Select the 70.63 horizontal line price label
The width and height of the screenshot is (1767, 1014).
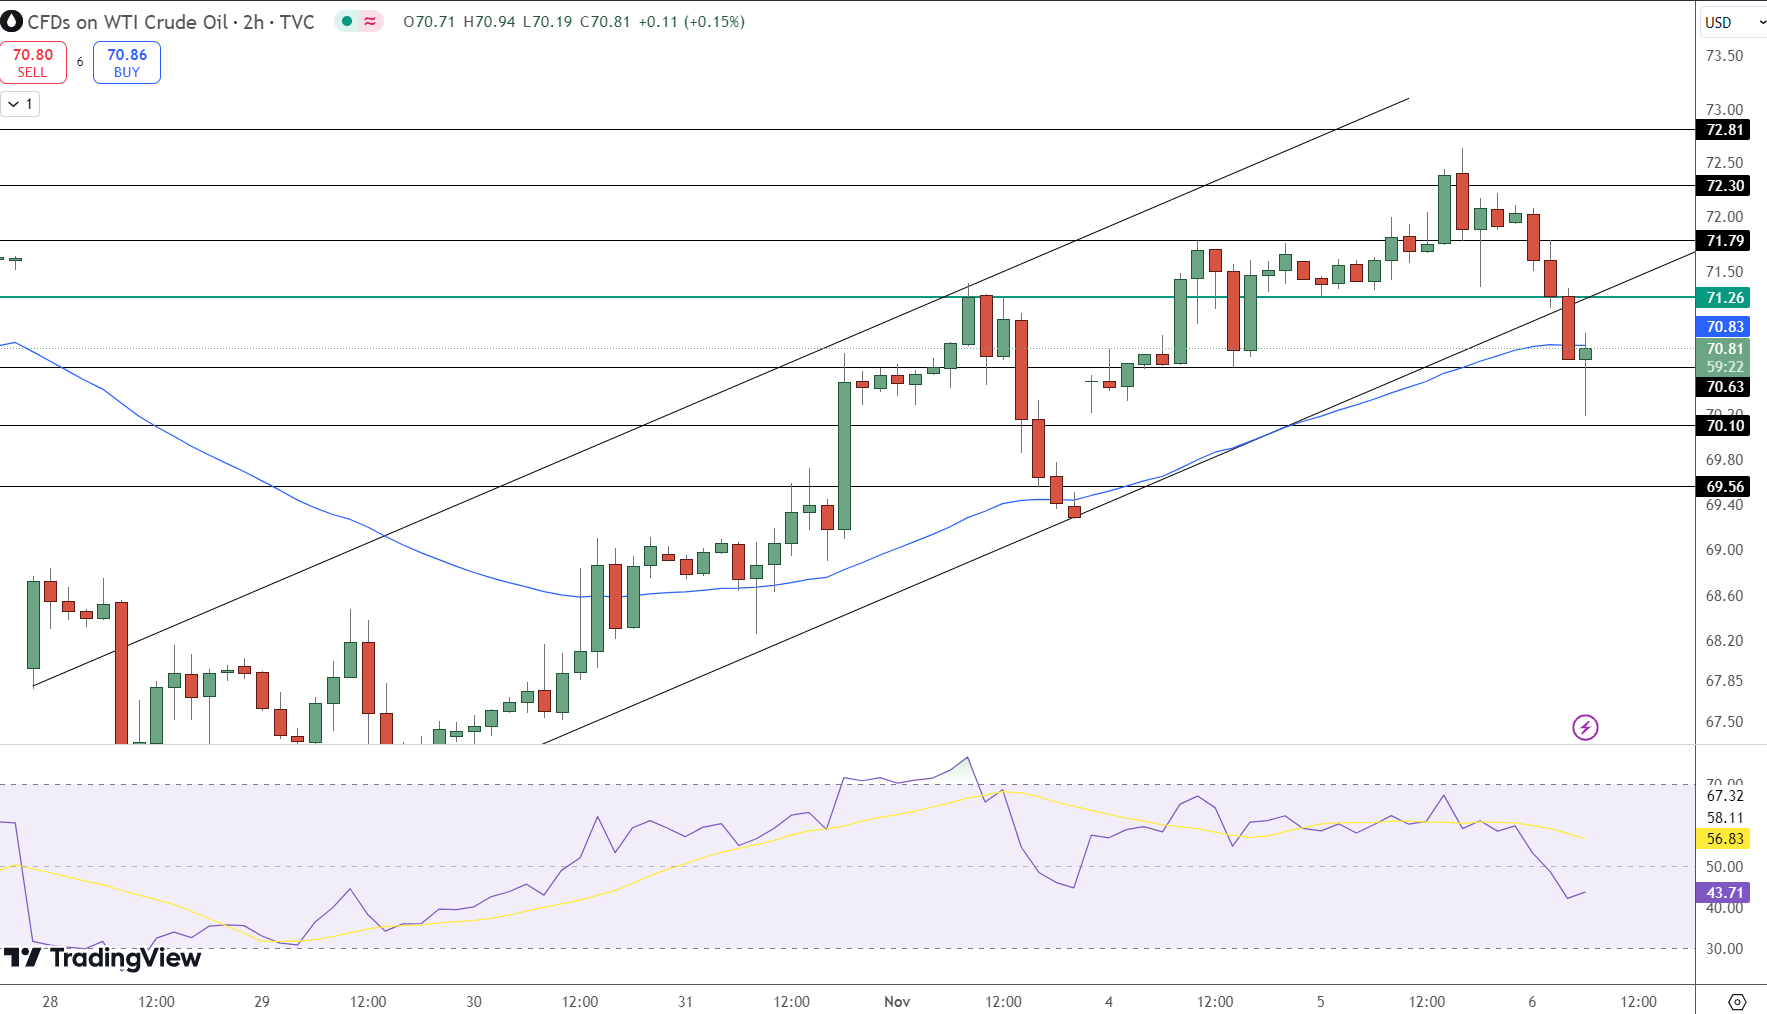click(x=1723, y=387)
